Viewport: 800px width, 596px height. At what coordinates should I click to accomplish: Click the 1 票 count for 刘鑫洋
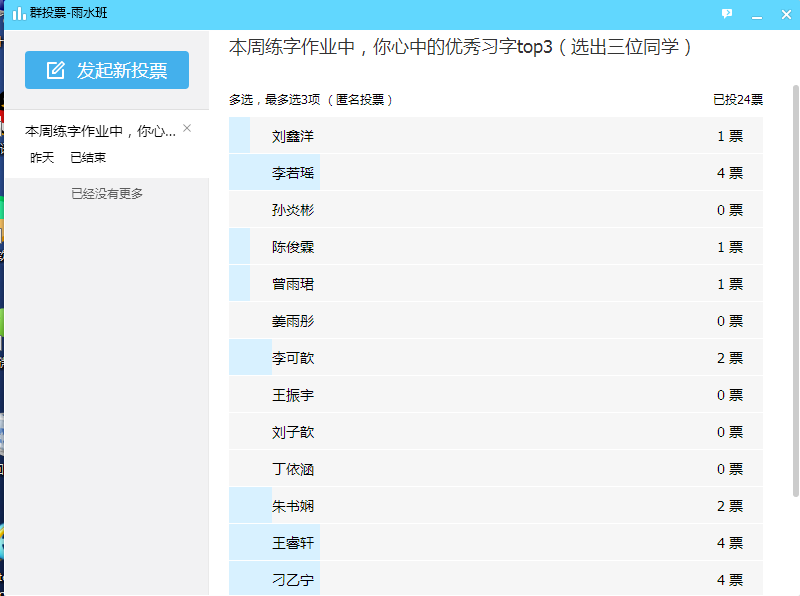[730, 136]
